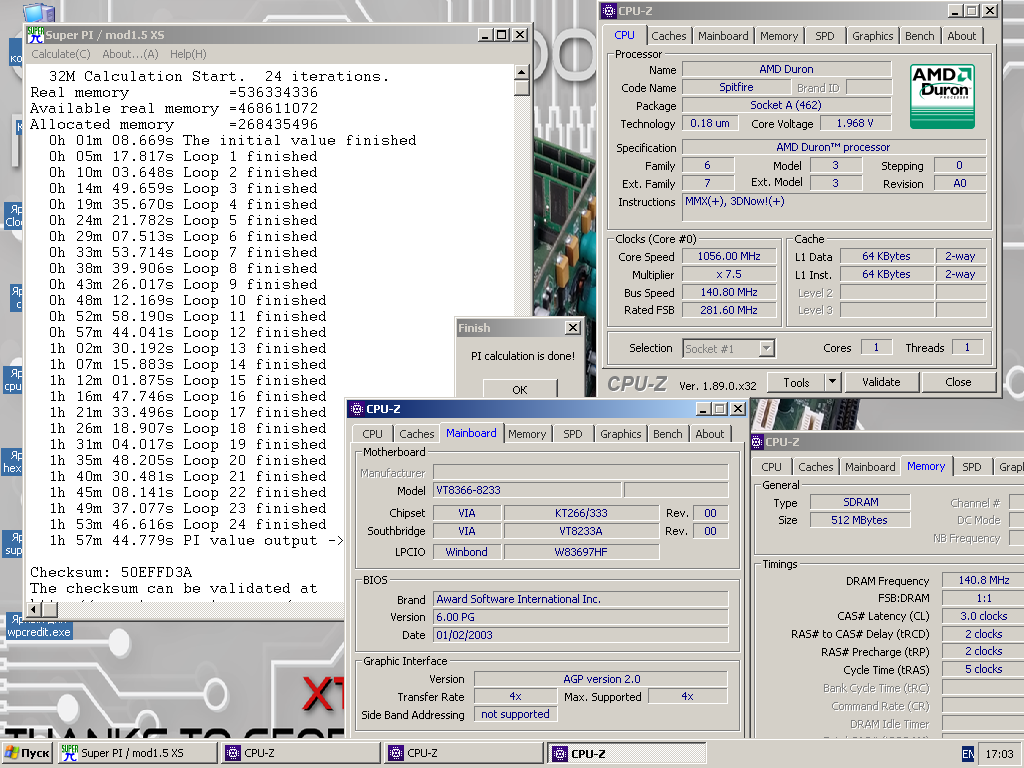Select Bench tab in Mainboard CPU-Z window

[x=667, y=434]
